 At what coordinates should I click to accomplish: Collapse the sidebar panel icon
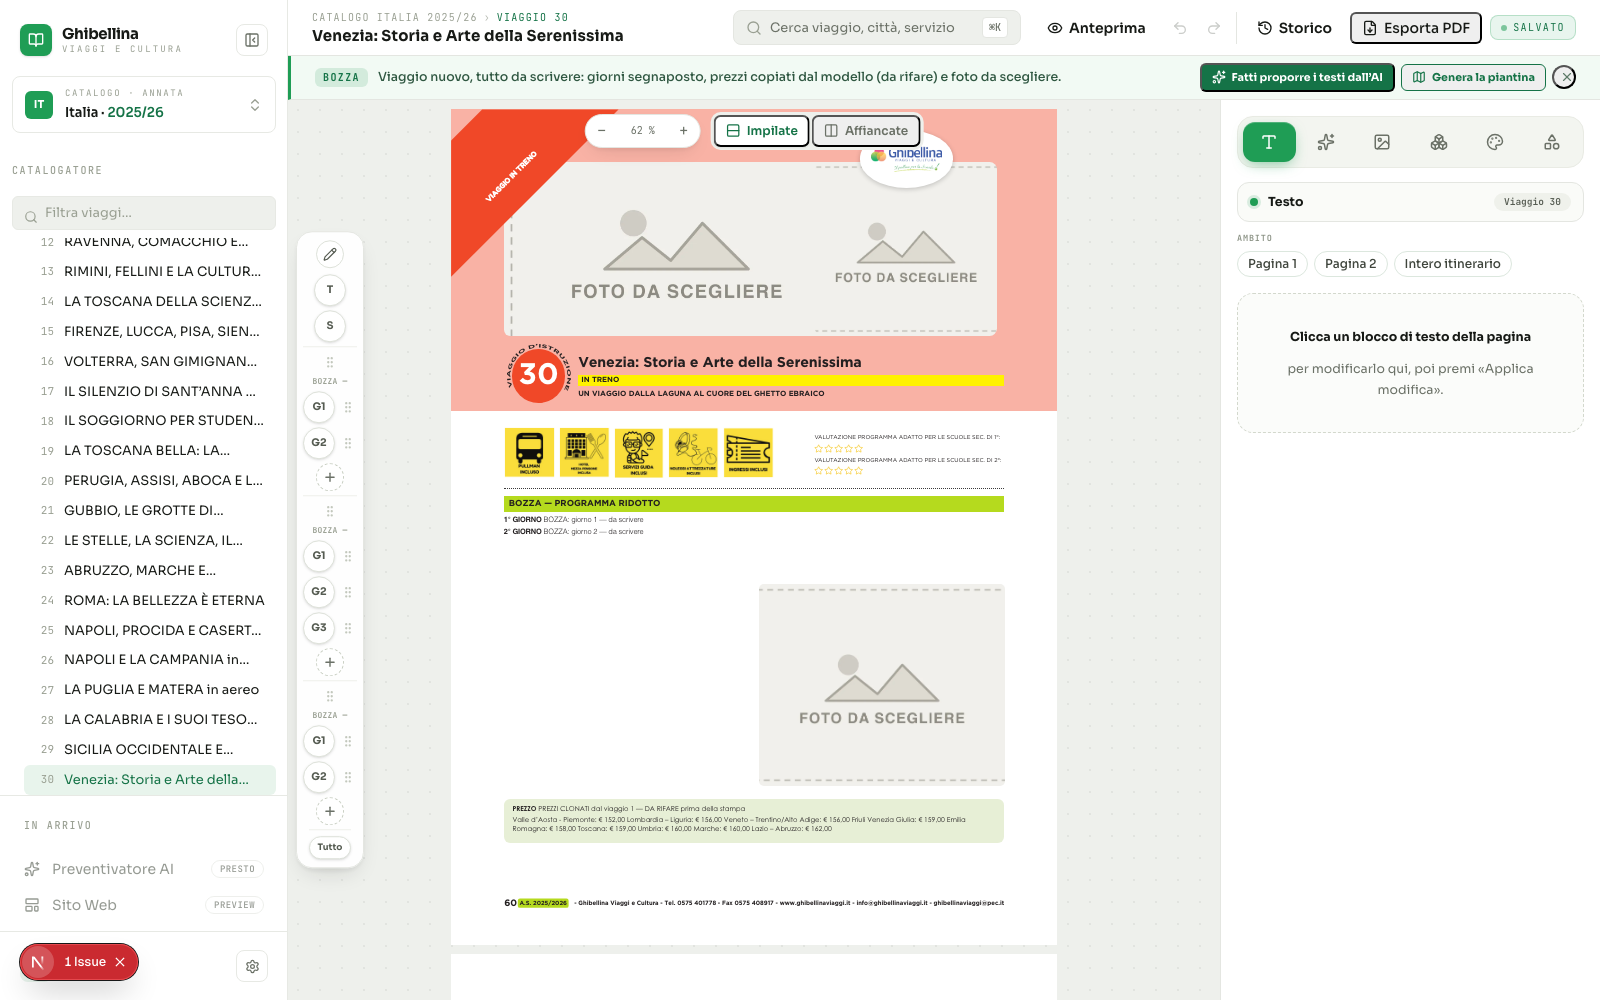pos(252,40)
